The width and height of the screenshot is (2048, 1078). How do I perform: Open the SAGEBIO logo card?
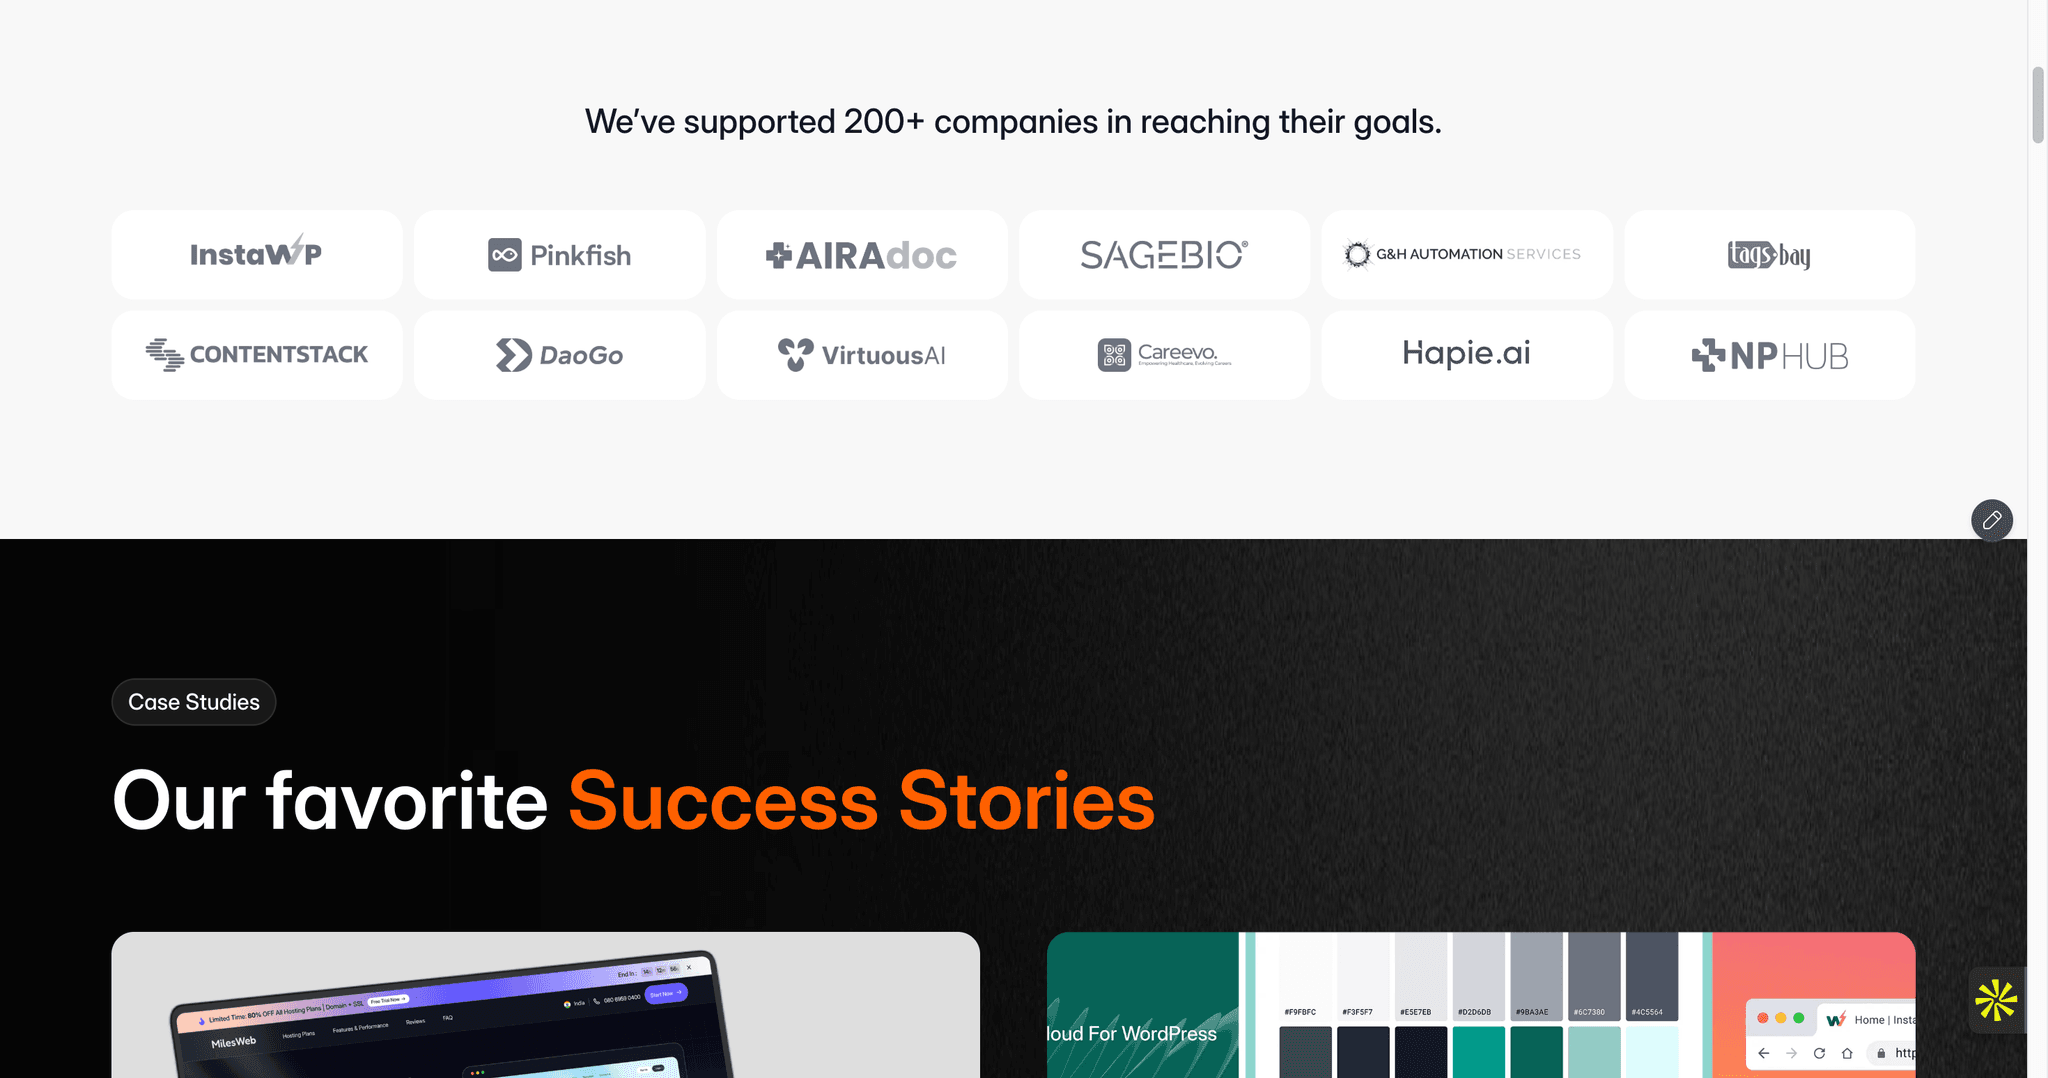[1164, 254]
